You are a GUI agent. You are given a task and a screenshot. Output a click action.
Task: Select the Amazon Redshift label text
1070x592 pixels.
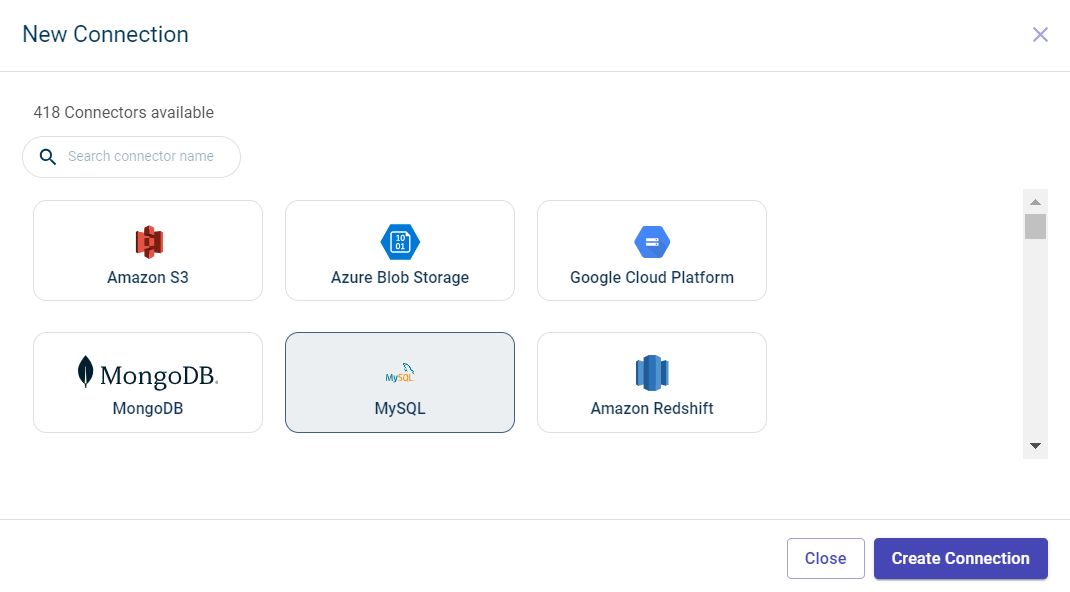tap(652, 409)
